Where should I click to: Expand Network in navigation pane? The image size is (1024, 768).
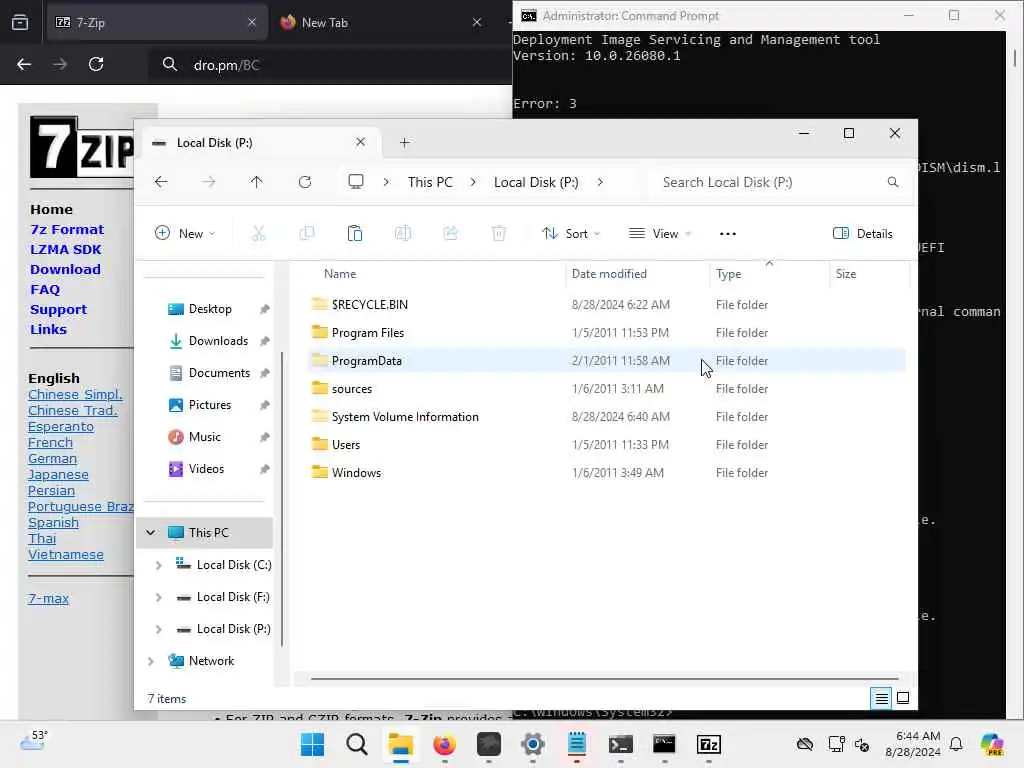(x=151, y=661)
